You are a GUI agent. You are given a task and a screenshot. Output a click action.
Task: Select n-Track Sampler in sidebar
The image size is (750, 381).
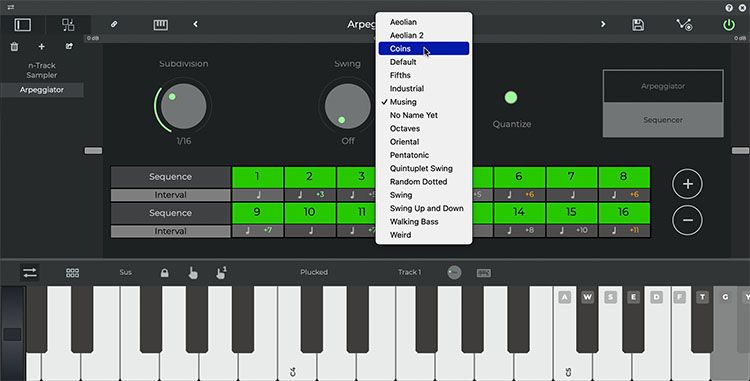coord(42,70)
